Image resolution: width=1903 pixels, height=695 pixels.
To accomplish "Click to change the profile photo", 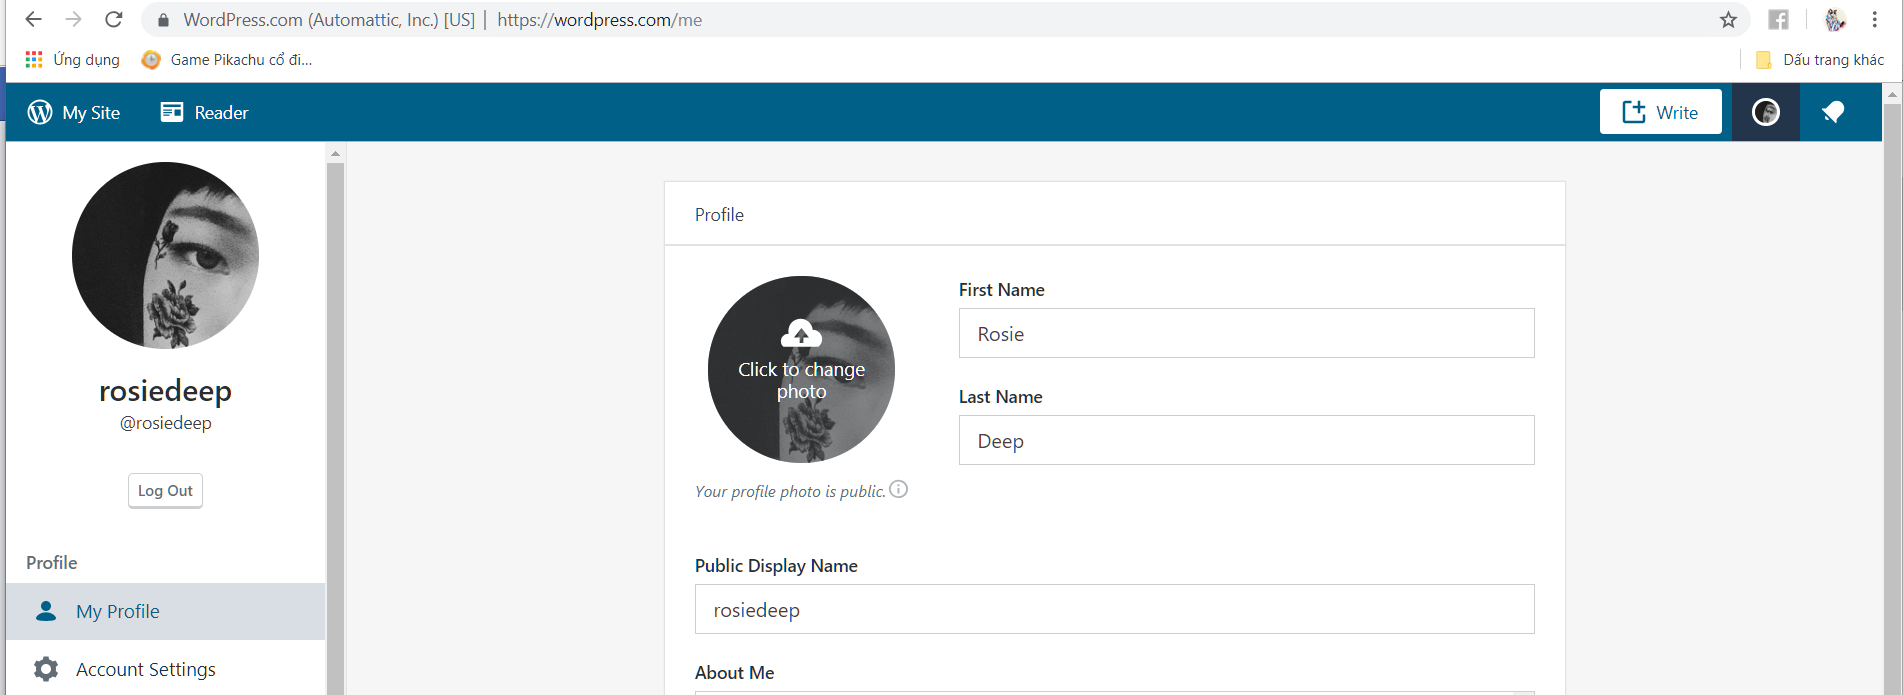I will (801, 369).
